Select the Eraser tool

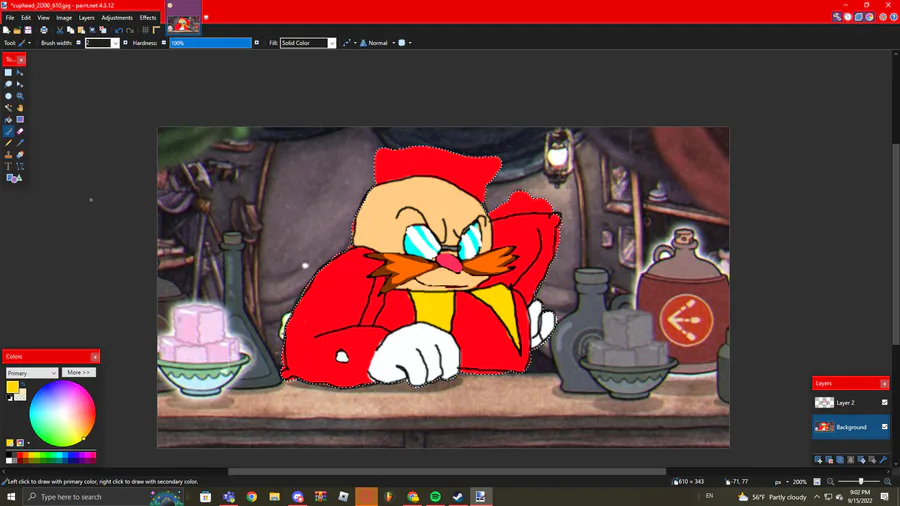[20, 131]
